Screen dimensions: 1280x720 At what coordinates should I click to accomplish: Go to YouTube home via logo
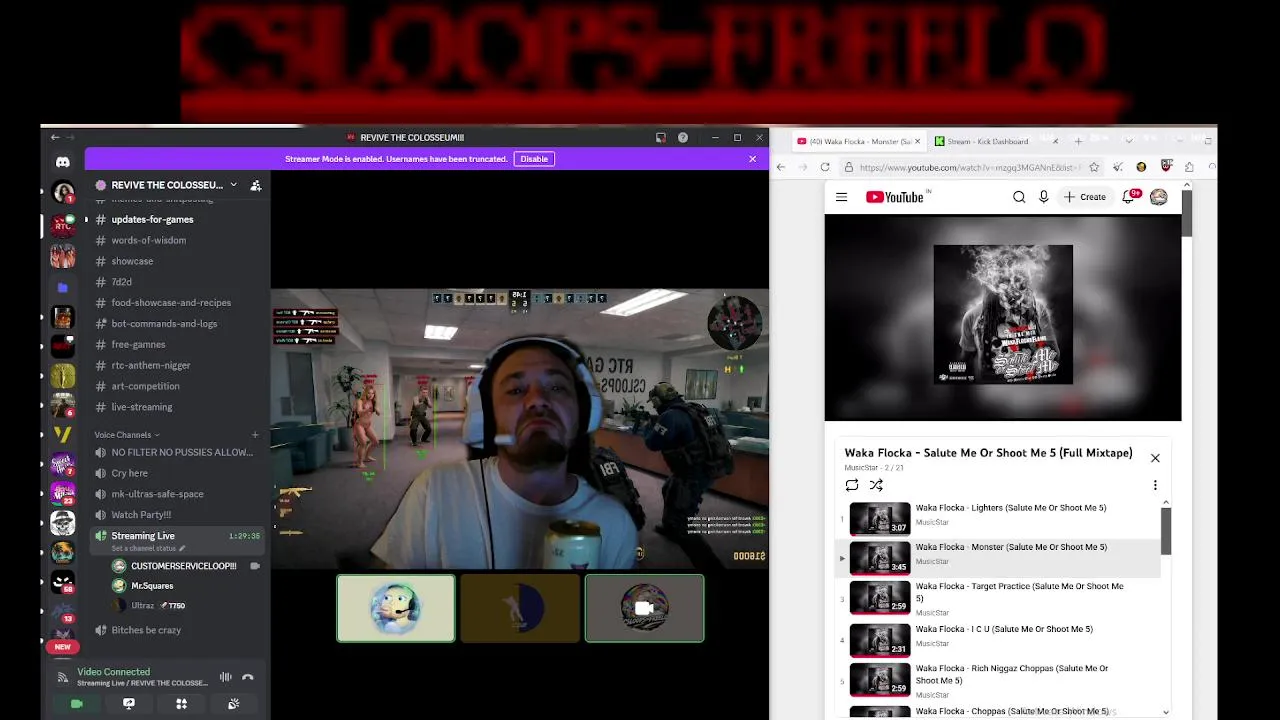tap(895, 197)
